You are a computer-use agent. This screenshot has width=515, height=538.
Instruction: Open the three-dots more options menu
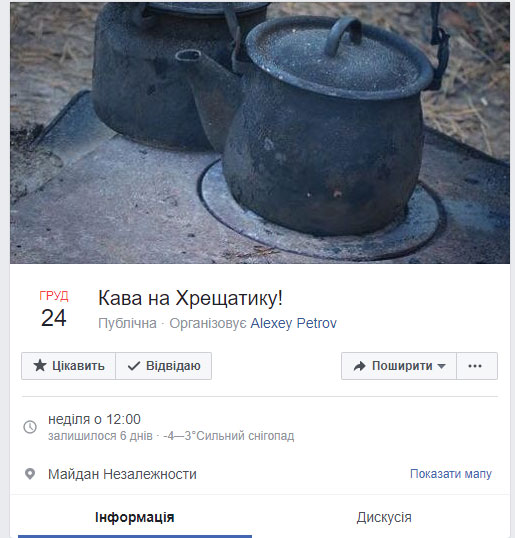click(x=477, y=366)
